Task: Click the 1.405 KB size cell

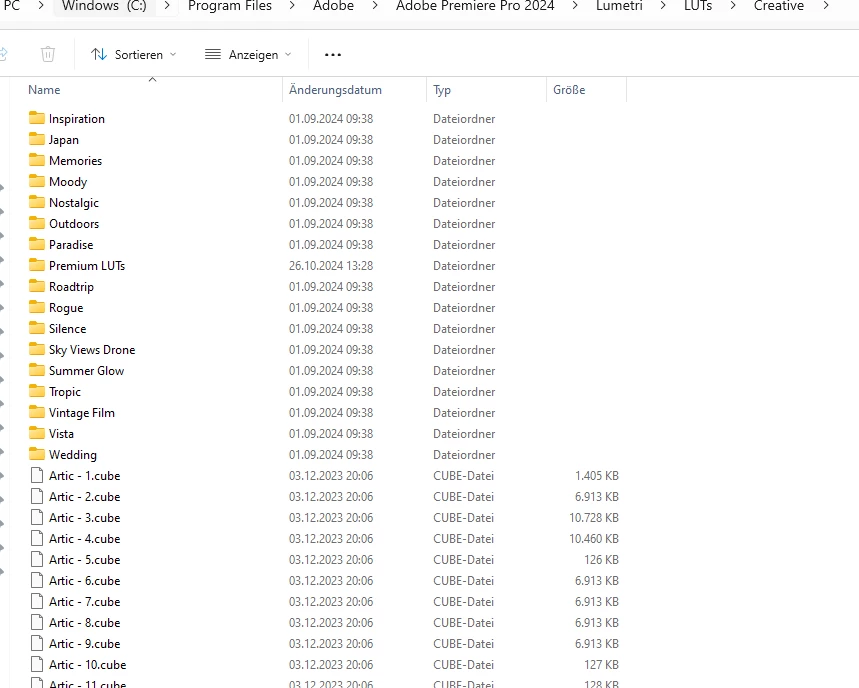Action: coord(597,475)
